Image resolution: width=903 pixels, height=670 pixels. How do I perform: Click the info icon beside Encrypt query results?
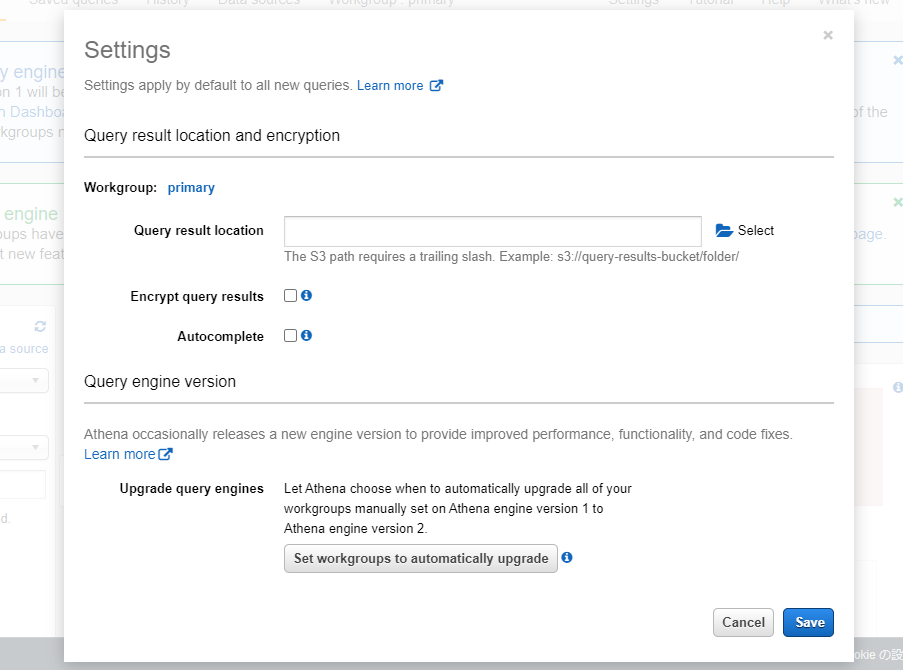pyautogui.click(x=307, y=296)
